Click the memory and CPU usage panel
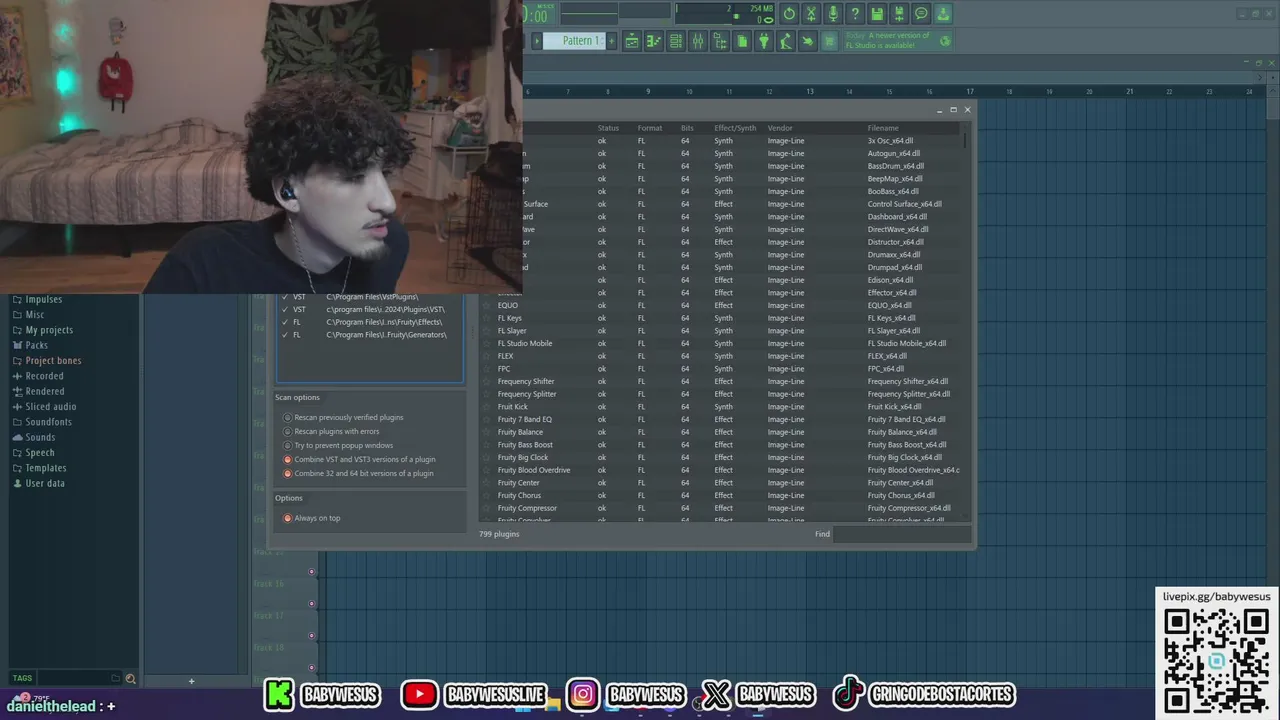This screenshot has width=1280, height=720. tap(724, 13)
